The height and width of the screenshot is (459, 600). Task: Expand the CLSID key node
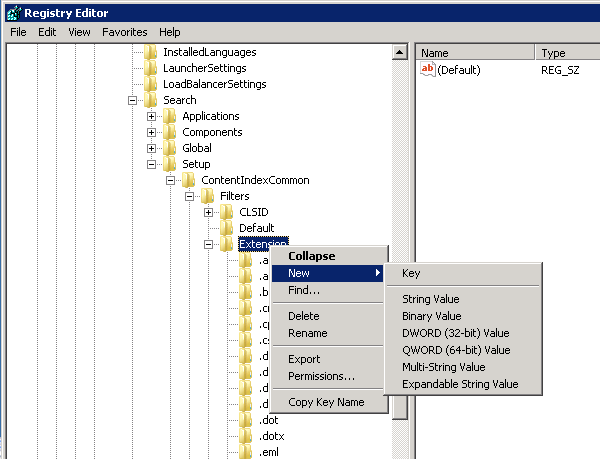[x=209, y=213]
